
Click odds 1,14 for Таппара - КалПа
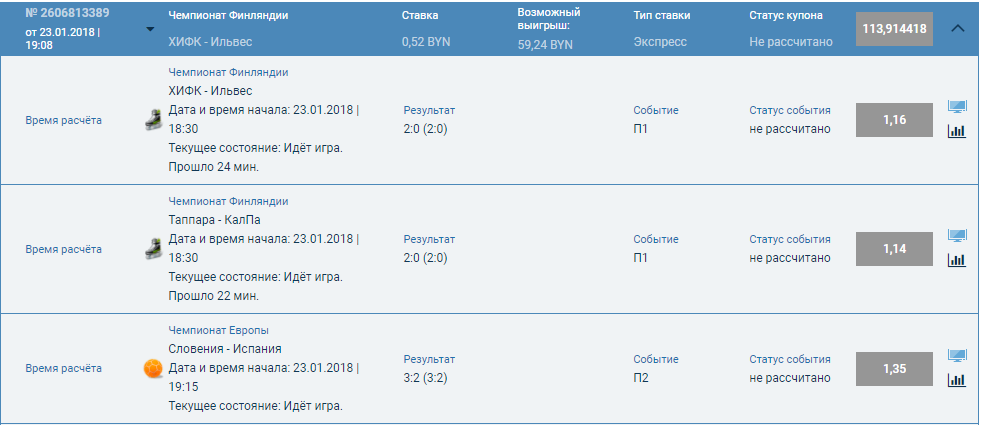pos(894,249)
